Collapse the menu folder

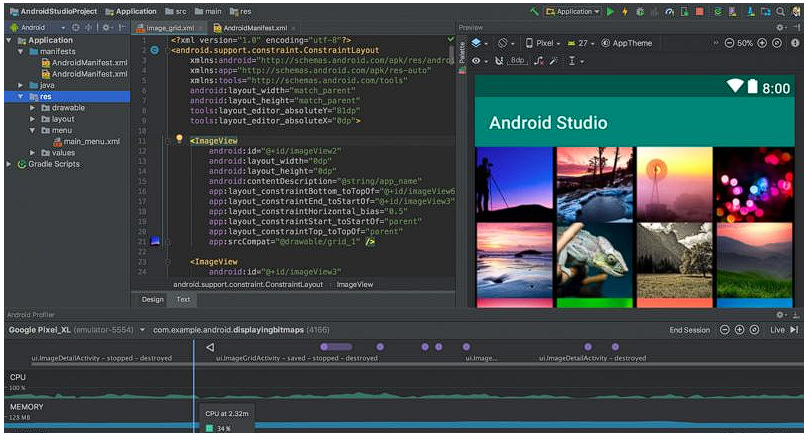click(x=32, y=130)
